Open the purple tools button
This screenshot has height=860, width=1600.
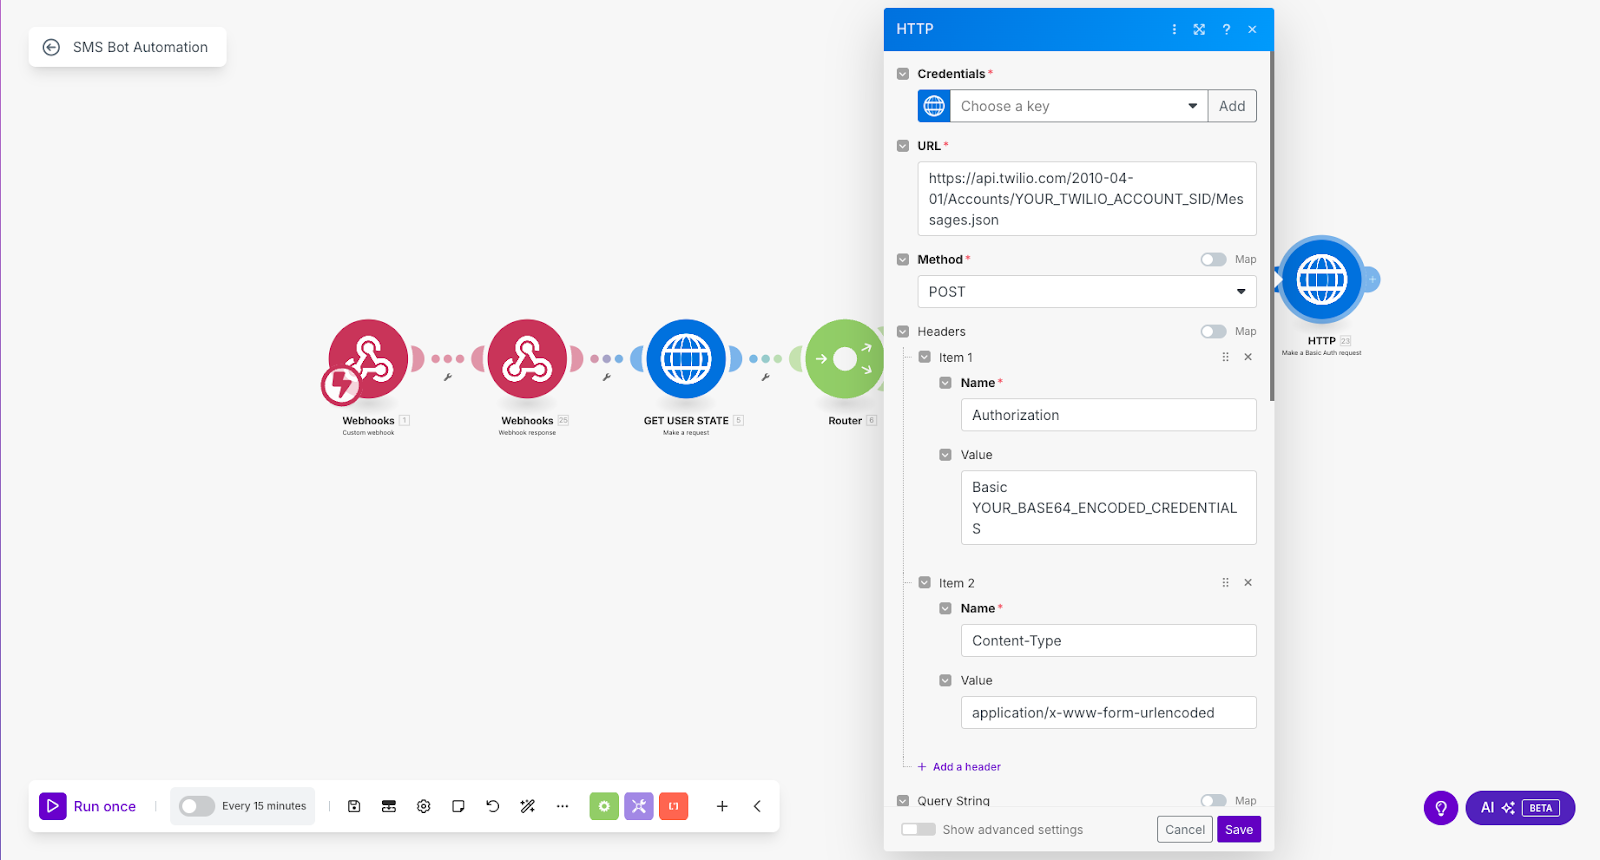pos(639,806)
